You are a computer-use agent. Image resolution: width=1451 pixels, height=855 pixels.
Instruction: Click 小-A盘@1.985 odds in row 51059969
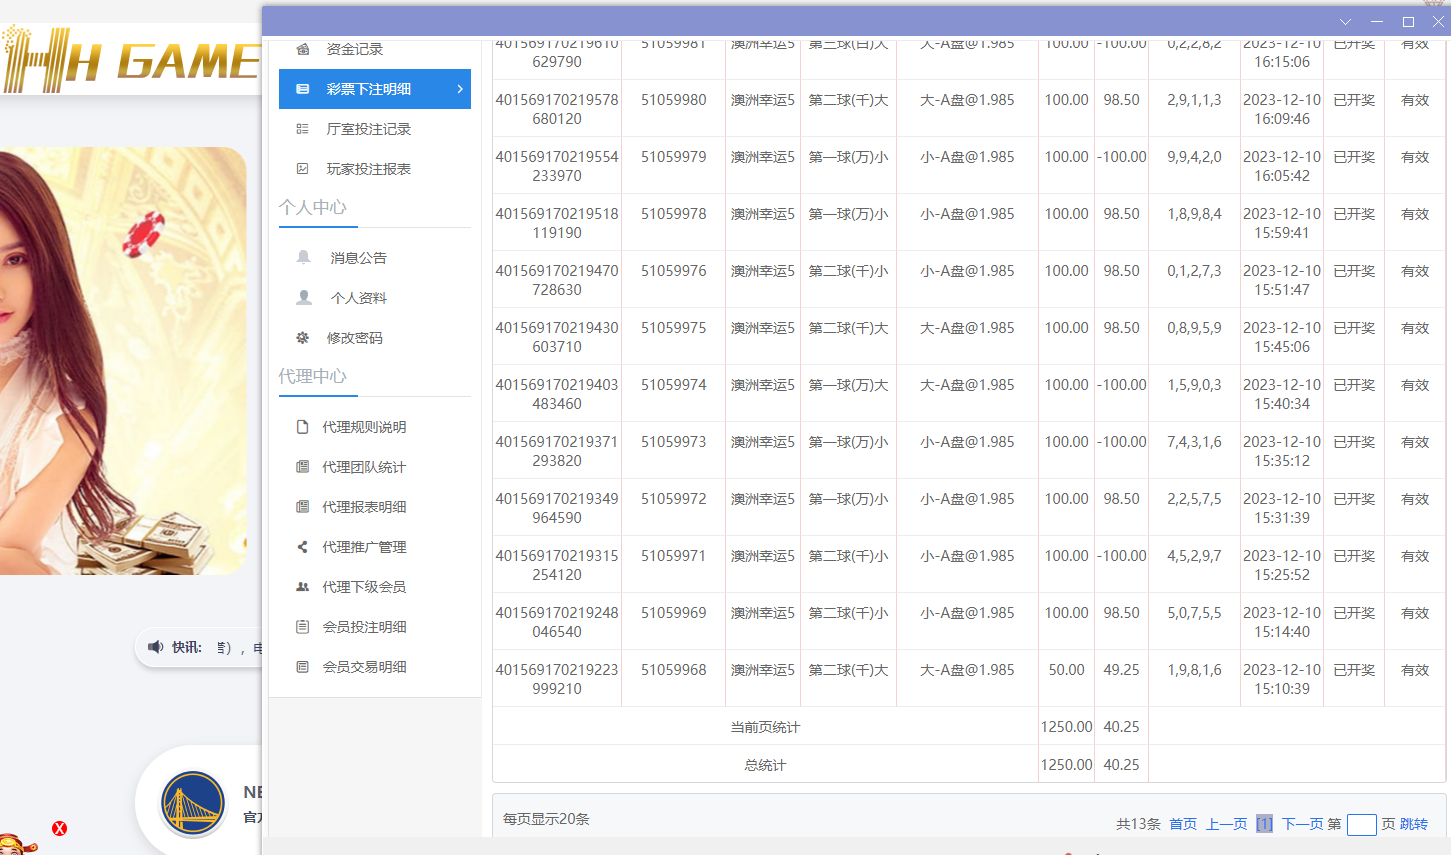point(967,613)
